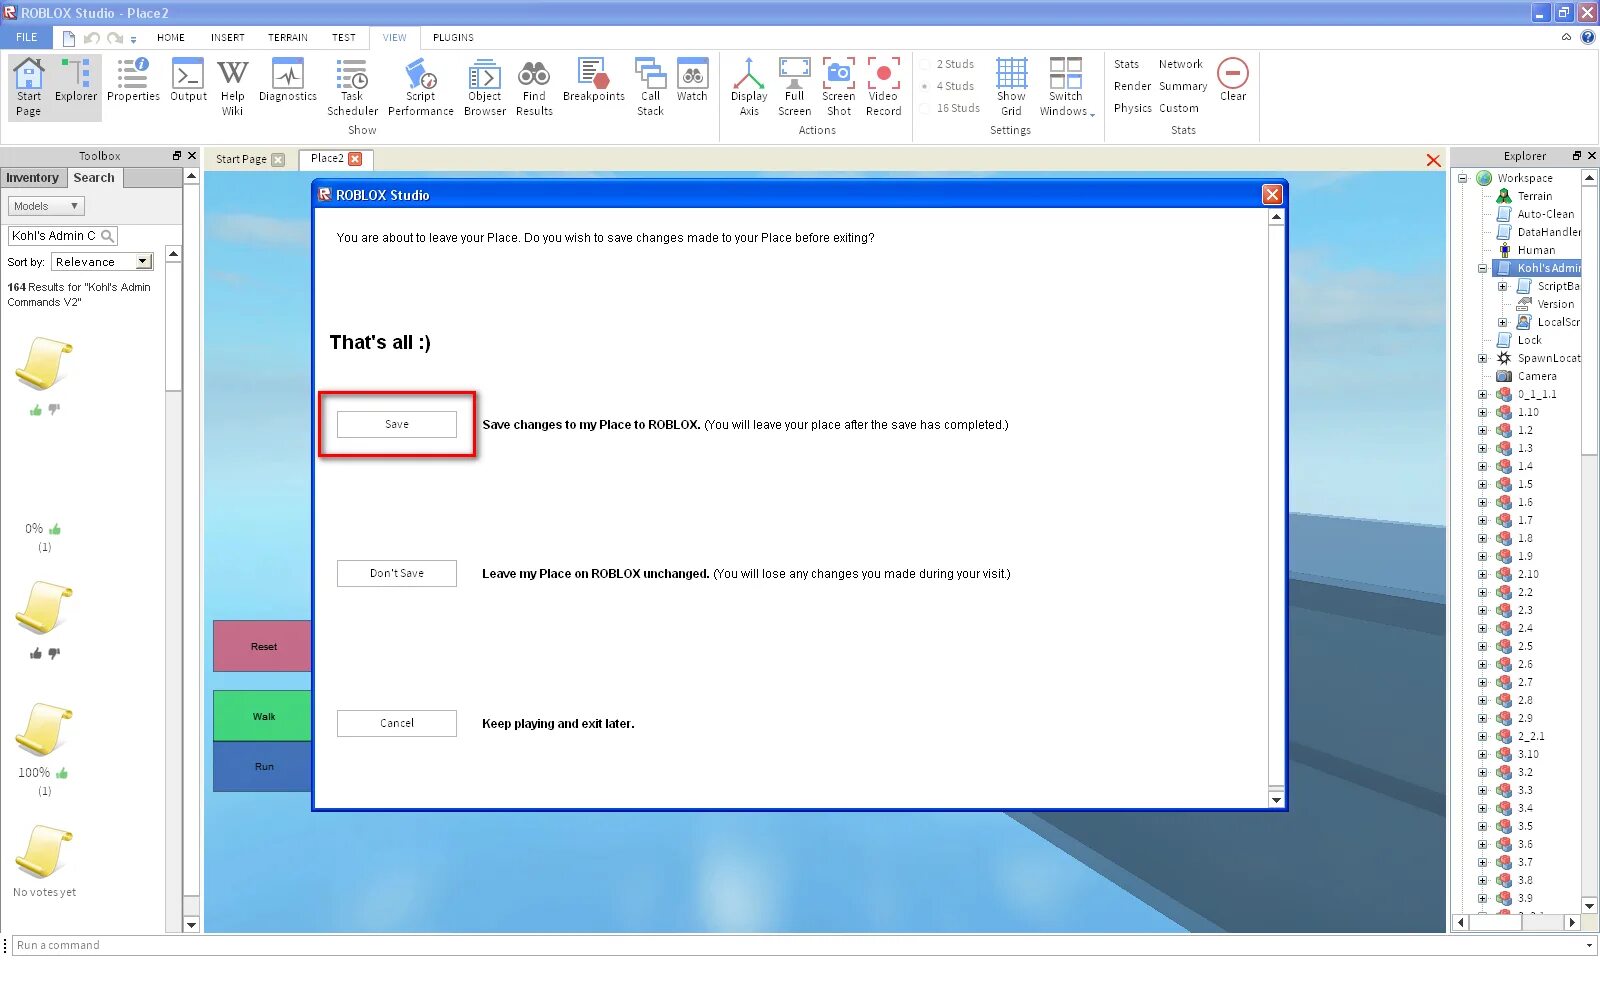Image resolution: width=1600 pixels, height=990 pixels.
Task: Switch to the HOME ribbon tab
Action: click(x=171, y=37)
